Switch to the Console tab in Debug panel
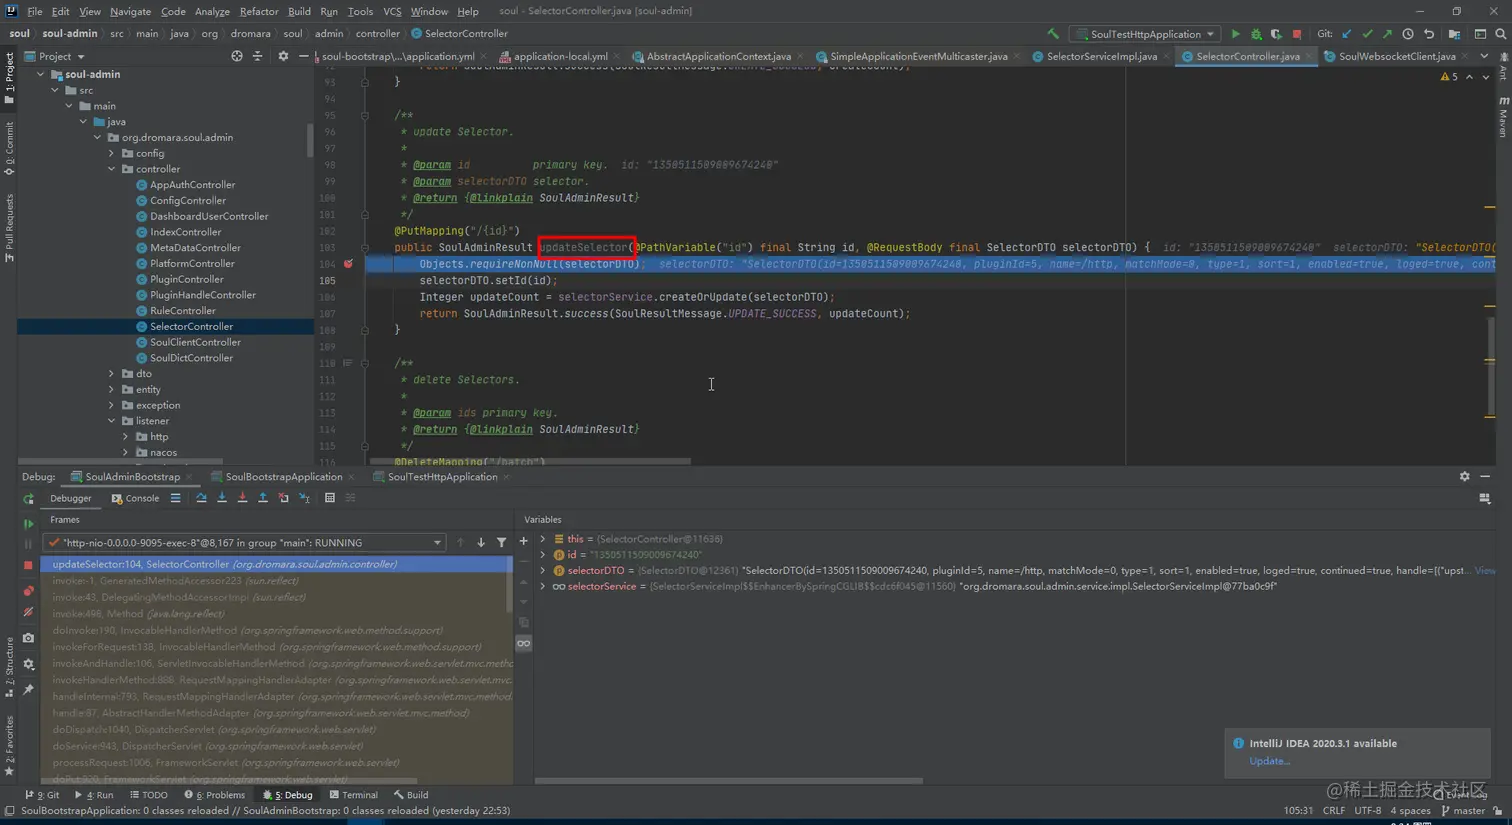Screen dimensions: 1512x825 pyautogui.click(x=135, y=498)
